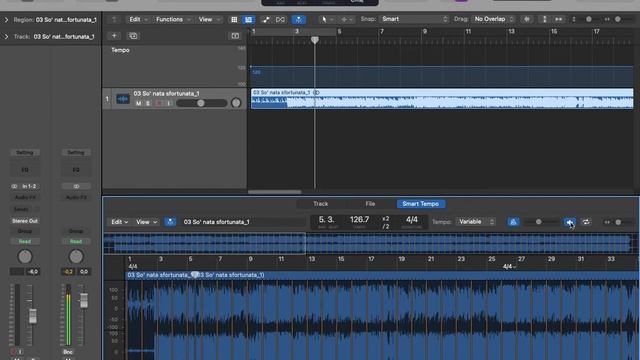Click the Tracks area horizontal scrollbar
640x360 pixels.
274,192
